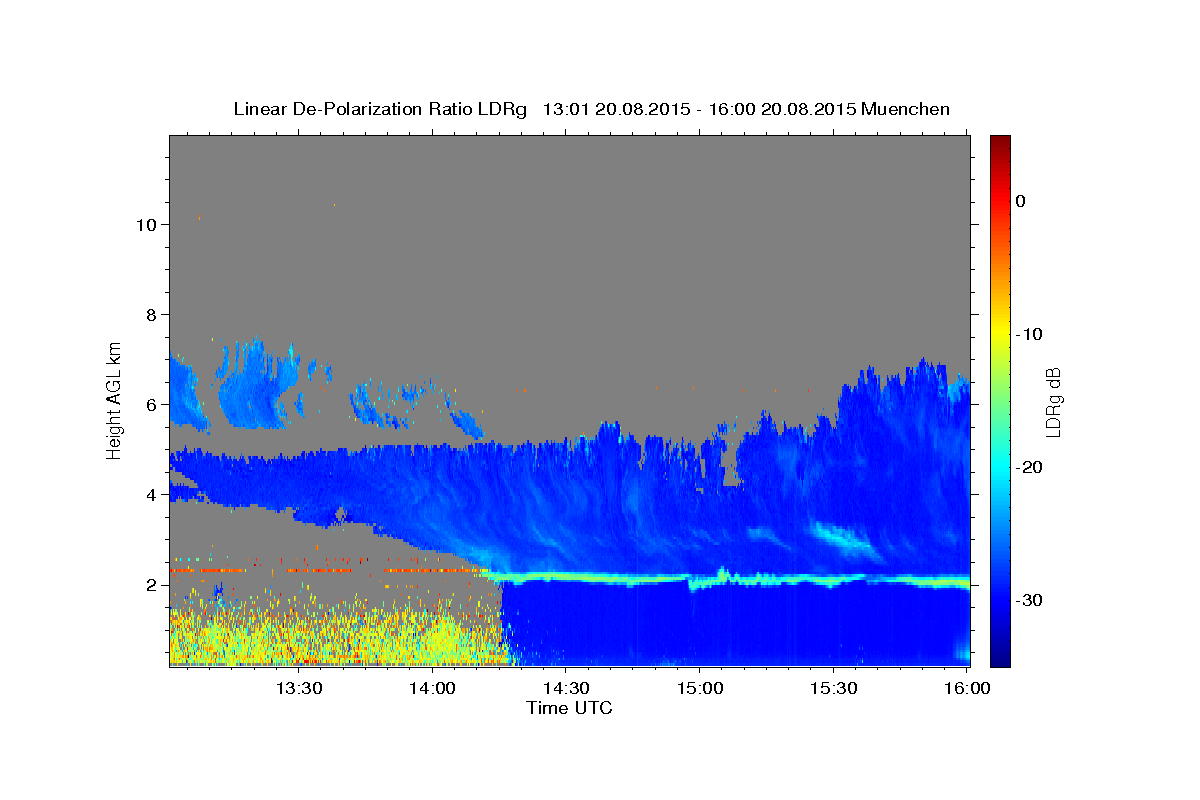The image size is (1200, 800).
Task: Click the colorbar tick label 0
Action: (x=1021, y=201)
